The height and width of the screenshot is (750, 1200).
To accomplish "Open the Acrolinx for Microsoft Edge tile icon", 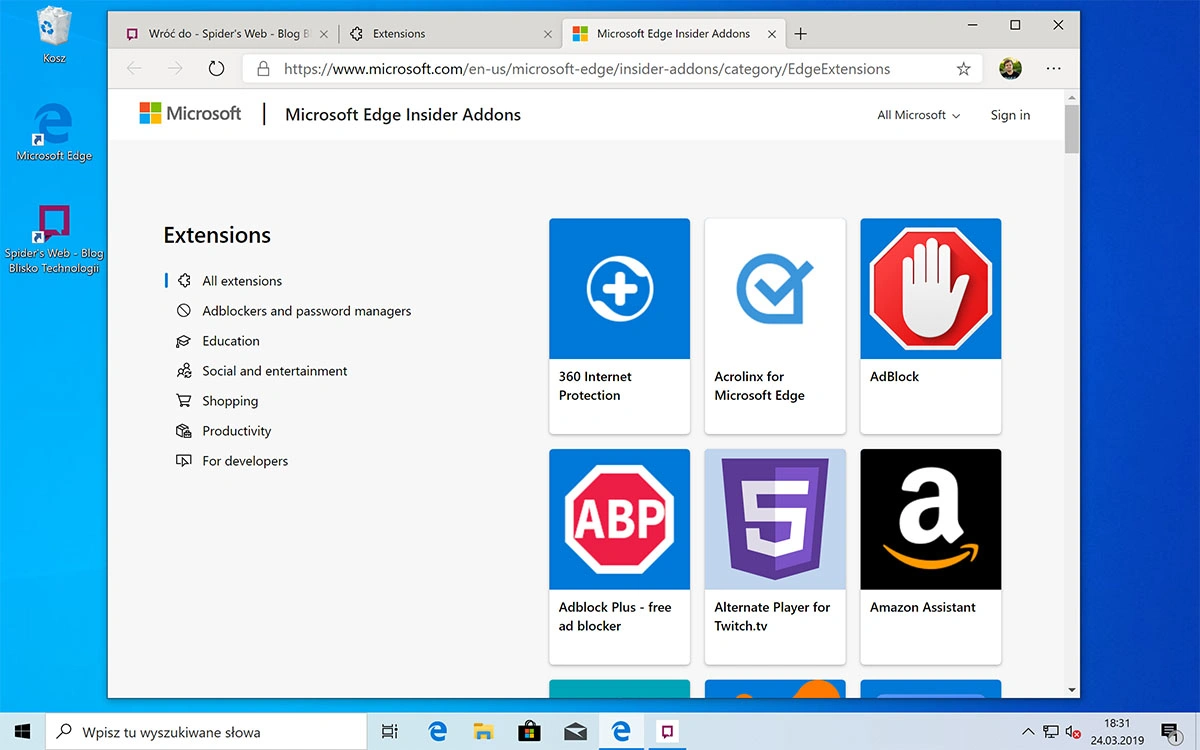I will 775,288.
